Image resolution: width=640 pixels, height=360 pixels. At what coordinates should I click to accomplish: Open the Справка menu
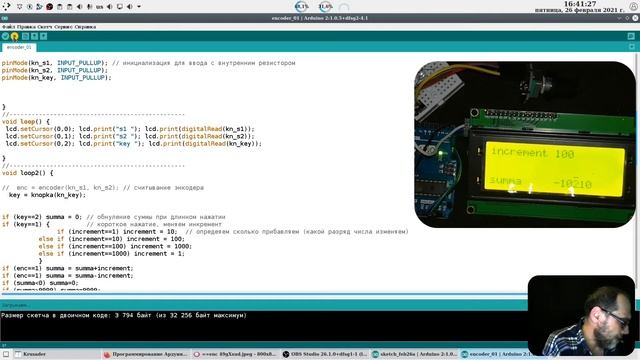click(x=85, y=27)
